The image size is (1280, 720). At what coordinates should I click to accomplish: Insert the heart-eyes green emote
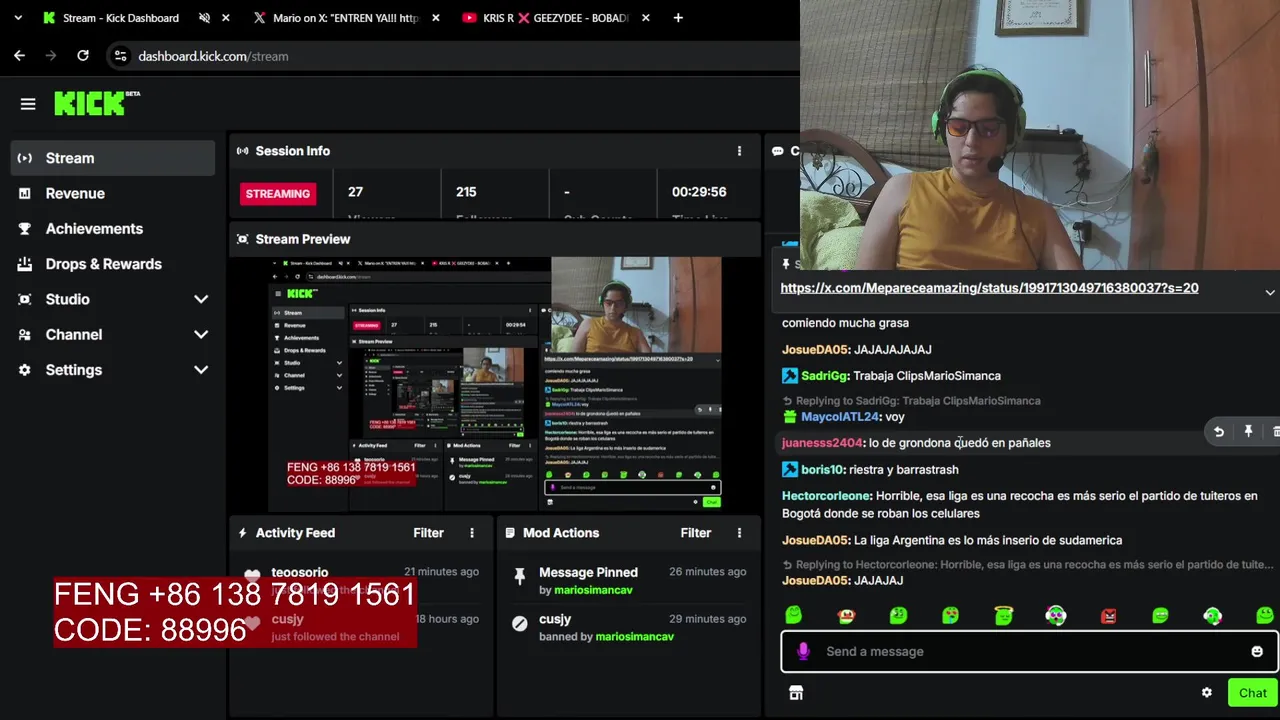coord(951,615)
